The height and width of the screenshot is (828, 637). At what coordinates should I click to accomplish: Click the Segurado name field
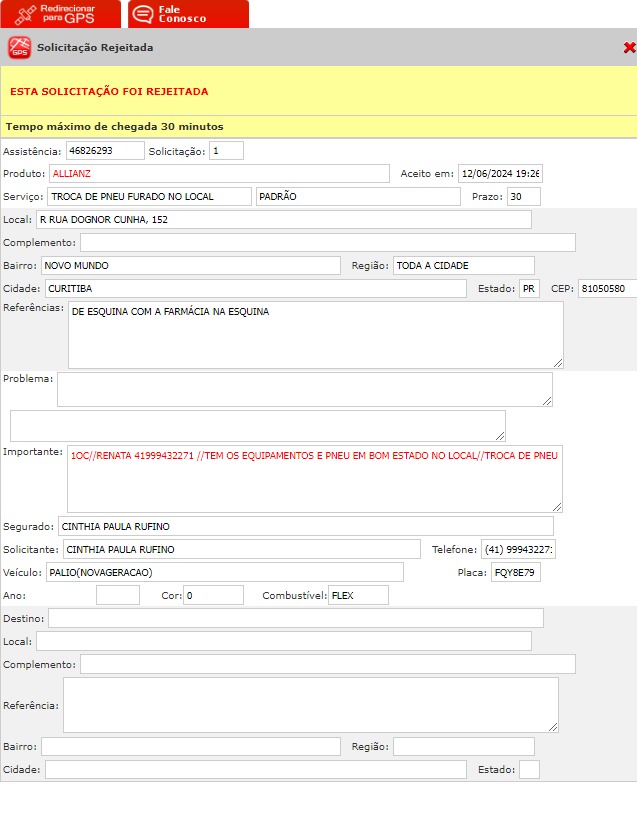305,526
